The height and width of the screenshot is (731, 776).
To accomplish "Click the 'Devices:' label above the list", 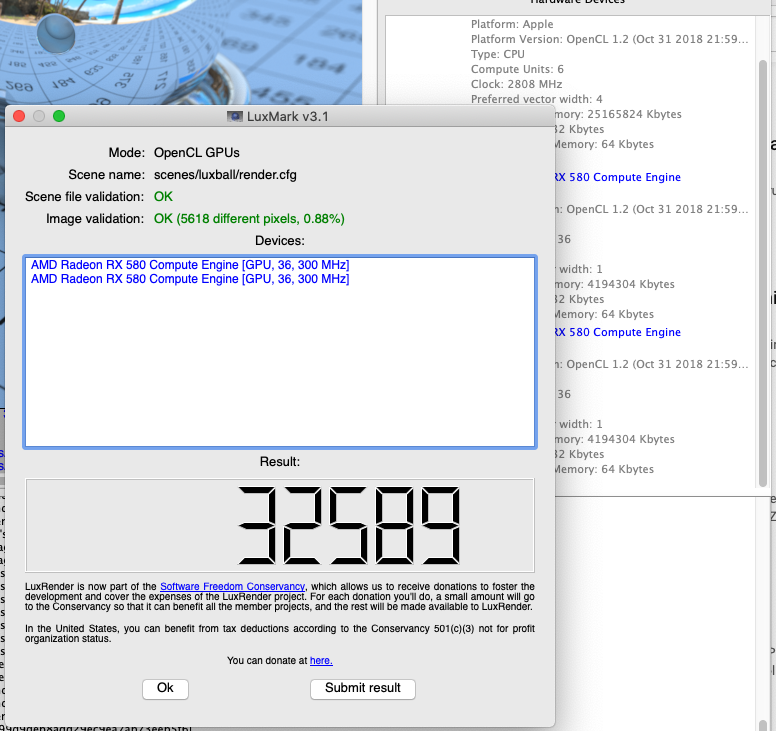I will point(280,241).
